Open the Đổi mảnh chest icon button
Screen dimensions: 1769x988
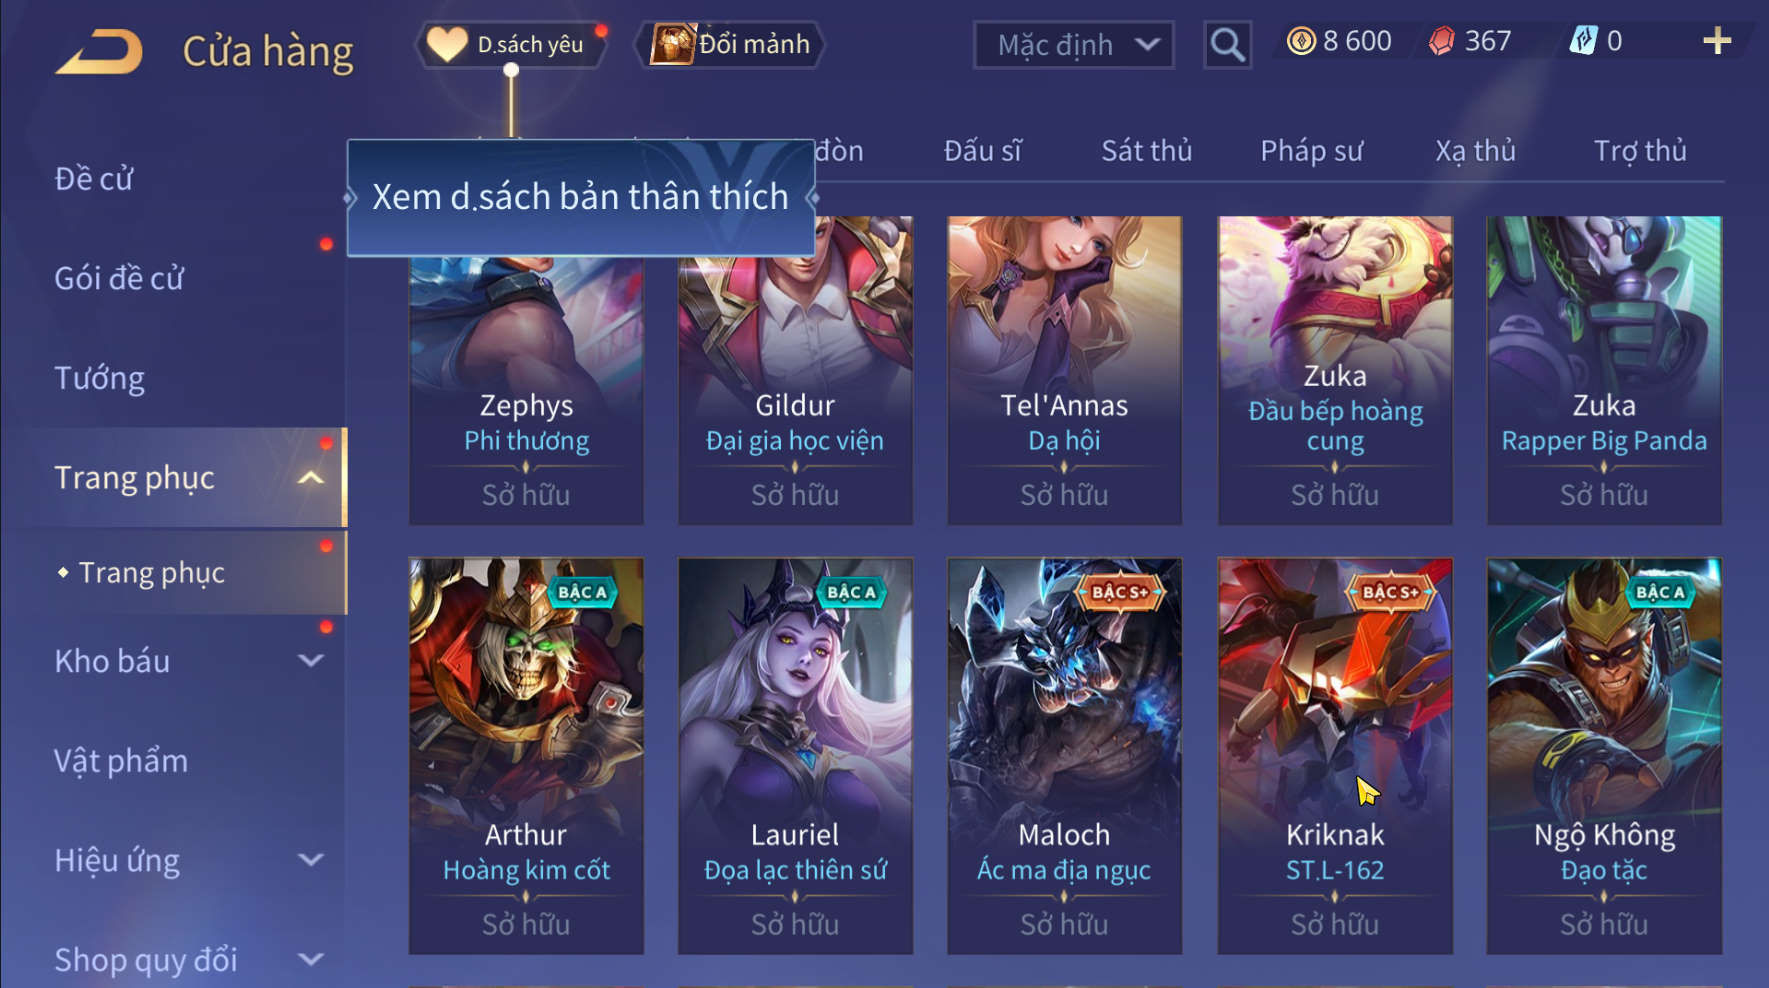point(730,44)
